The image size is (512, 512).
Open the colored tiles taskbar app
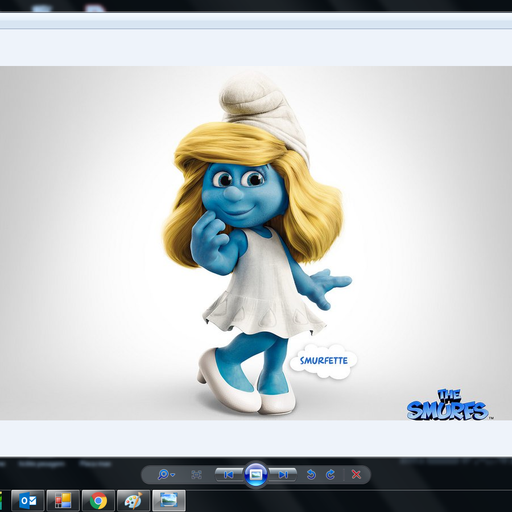(x=63, y=501)
